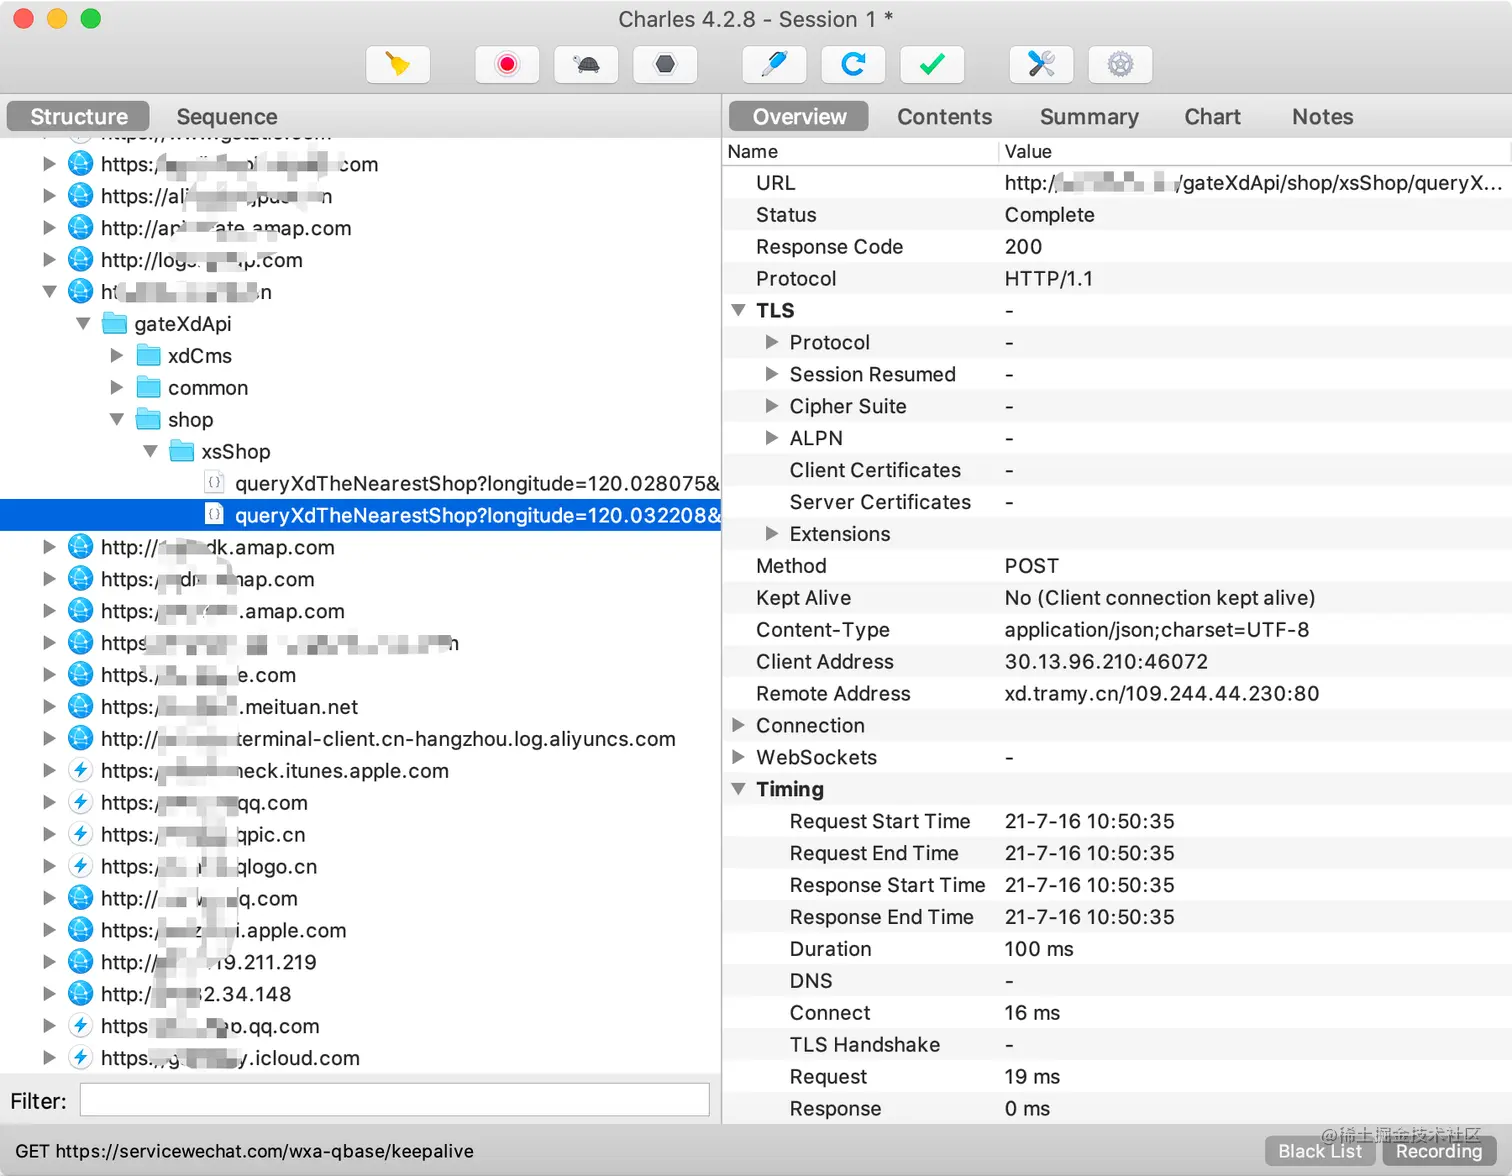
Task: Toggle the turtle Throttling button
Action: point(586,65)
